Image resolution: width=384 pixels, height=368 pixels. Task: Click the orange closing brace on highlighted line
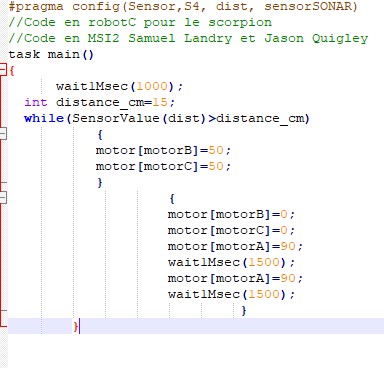tap(76, 326)
